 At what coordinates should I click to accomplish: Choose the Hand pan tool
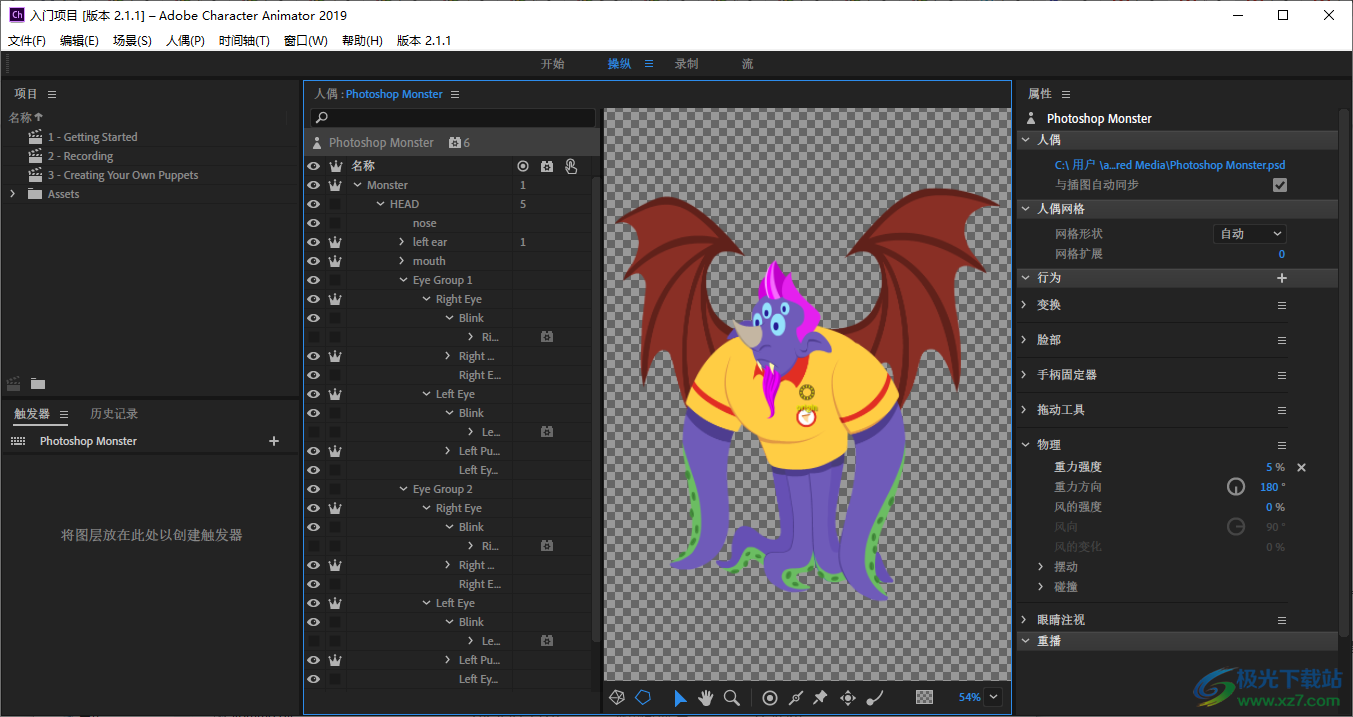coord(706,698)
